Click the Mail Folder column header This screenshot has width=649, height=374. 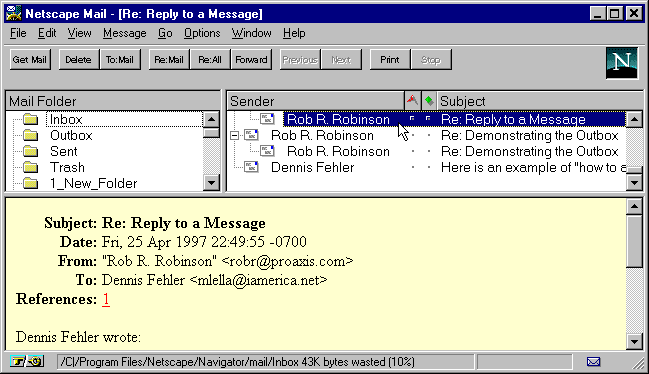(113, 101)
